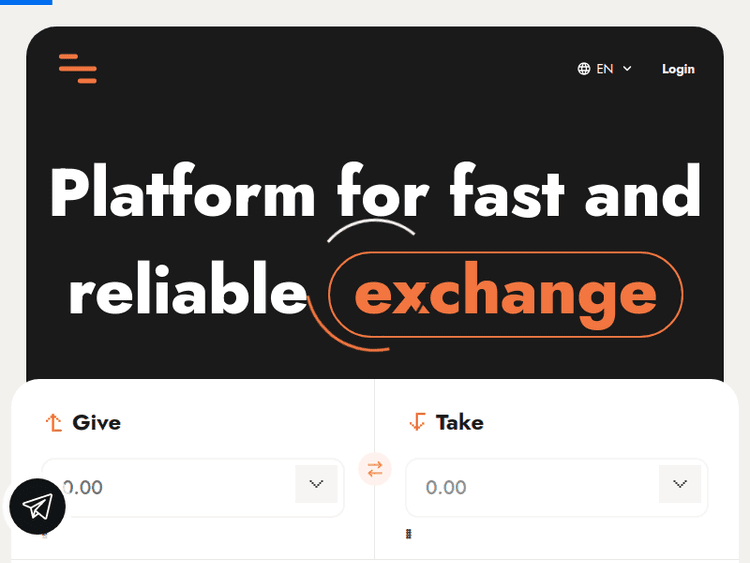Open the Take currency dropdown

pos(680,485)
